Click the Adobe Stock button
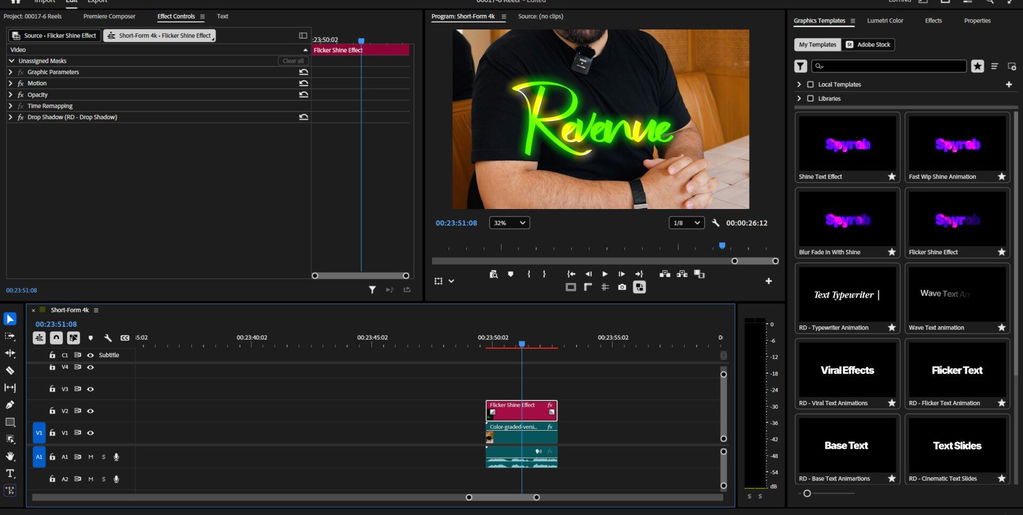The width and height of the screenshot is (1023, 515). 868,45
